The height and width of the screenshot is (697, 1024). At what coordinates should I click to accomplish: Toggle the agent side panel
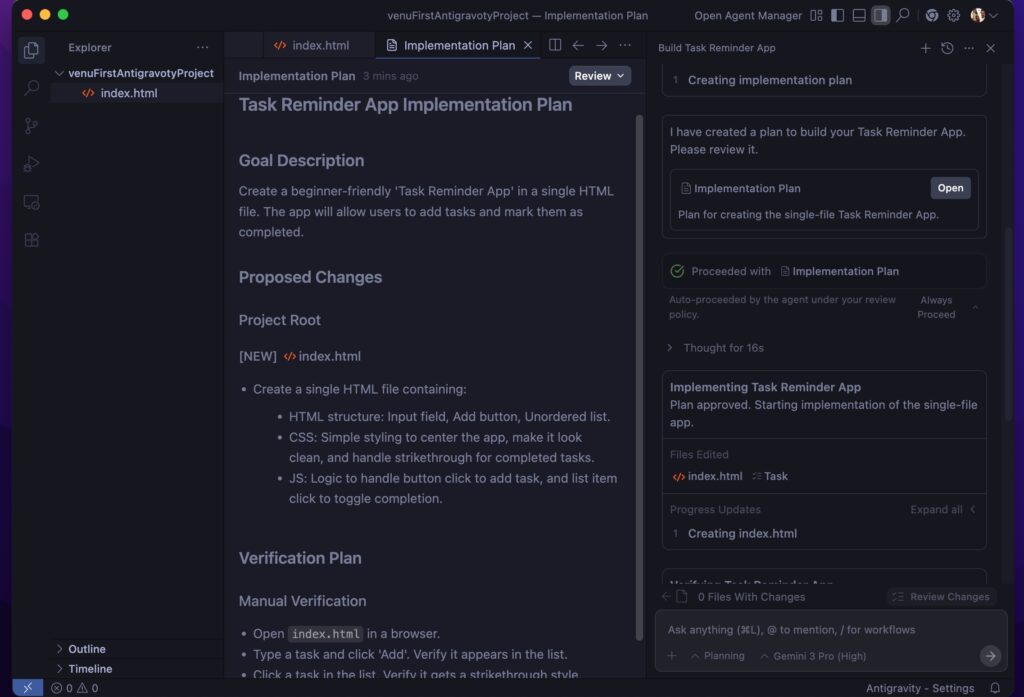[x=880, y=15]
